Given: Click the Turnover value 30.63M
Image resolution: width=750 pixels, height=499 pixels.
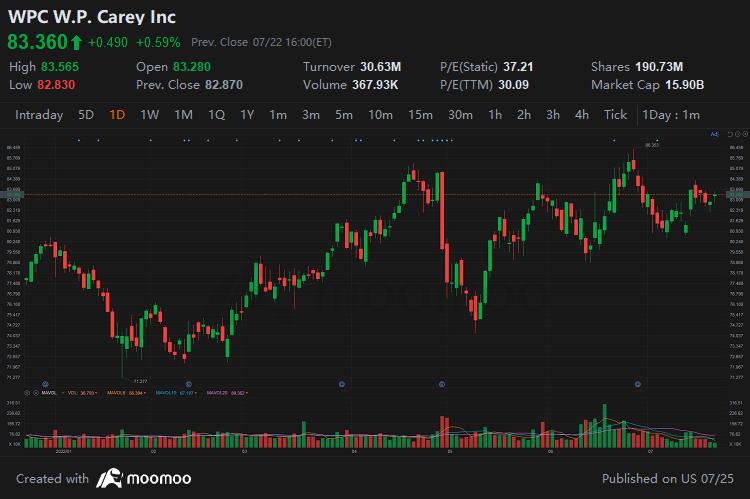Looking at the screenshot, I should coord(381,67).
